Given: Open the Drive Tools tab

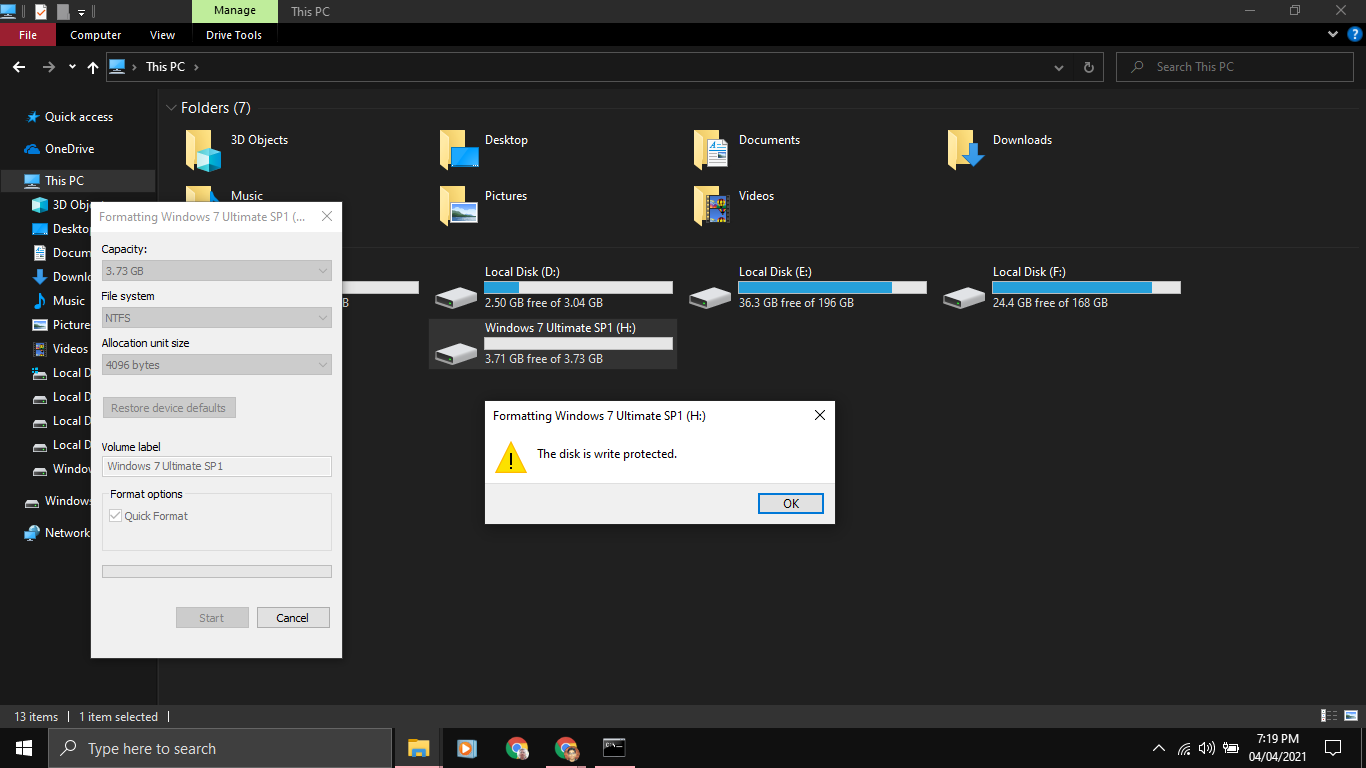Looking at the screenshot, I should tap(233, 34).
